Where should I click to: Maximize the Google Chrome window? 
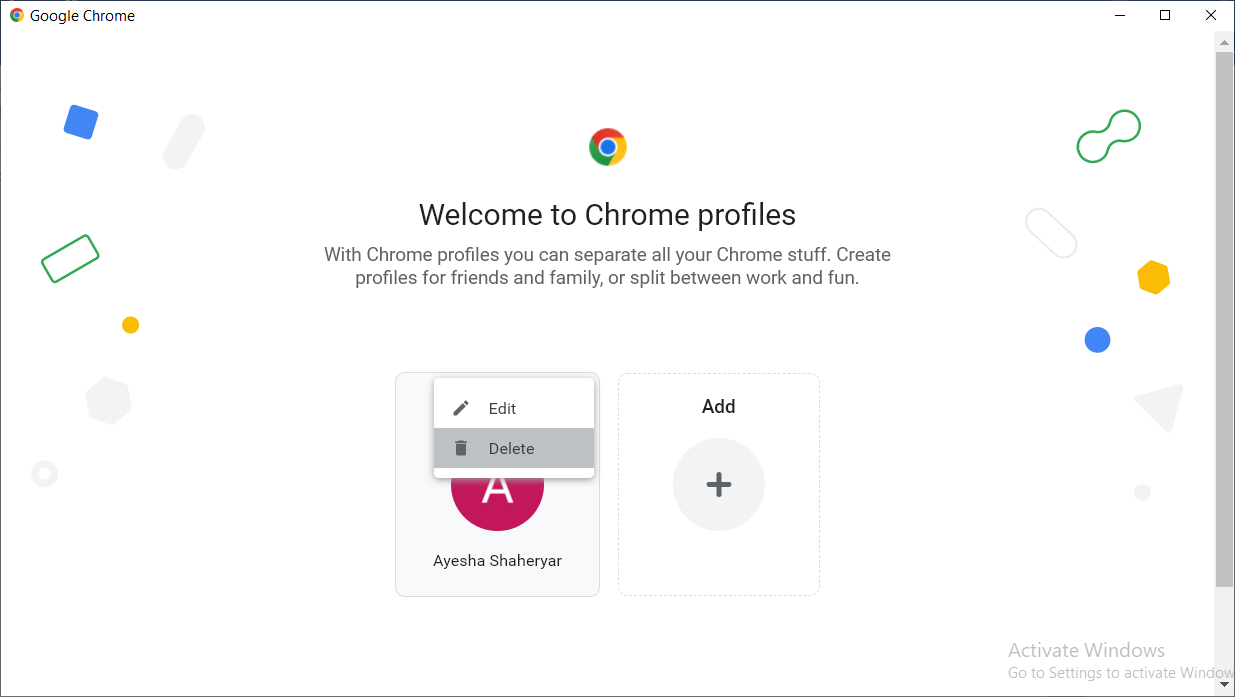(x=1165, y=15)
